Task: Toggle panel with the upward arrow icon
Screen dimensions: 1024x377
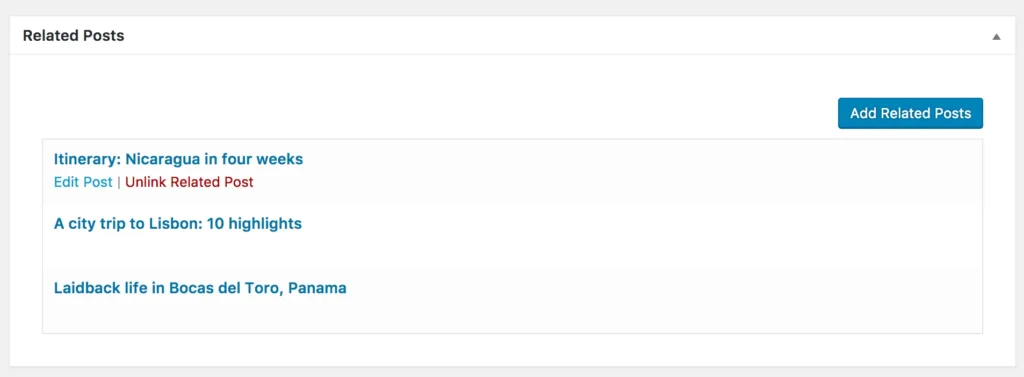Action: tap(996, 37)
